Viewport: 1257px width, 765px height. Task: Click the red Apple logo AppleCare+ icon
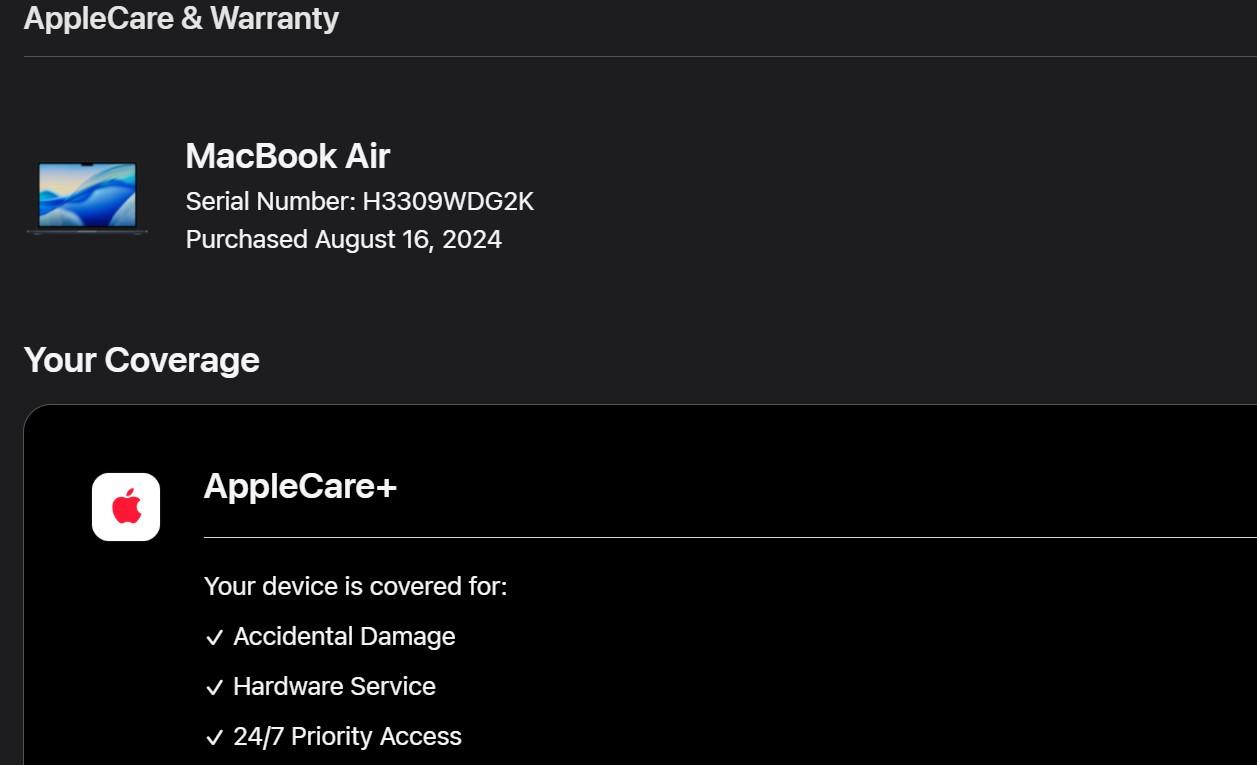pos(126,507)
